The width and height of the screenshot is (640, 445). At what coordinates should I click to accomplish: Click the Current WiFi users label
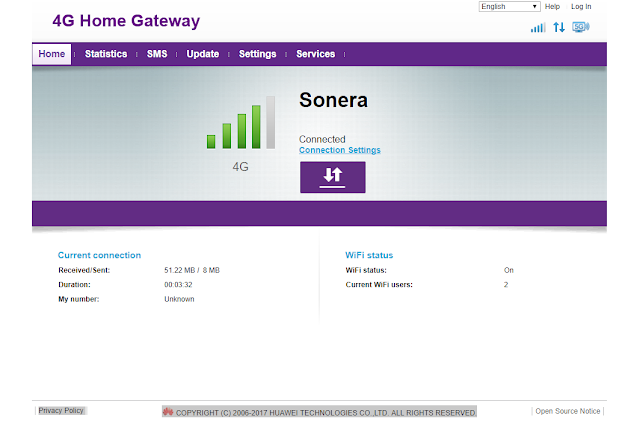pyautogui.click(x=379, y=285)
